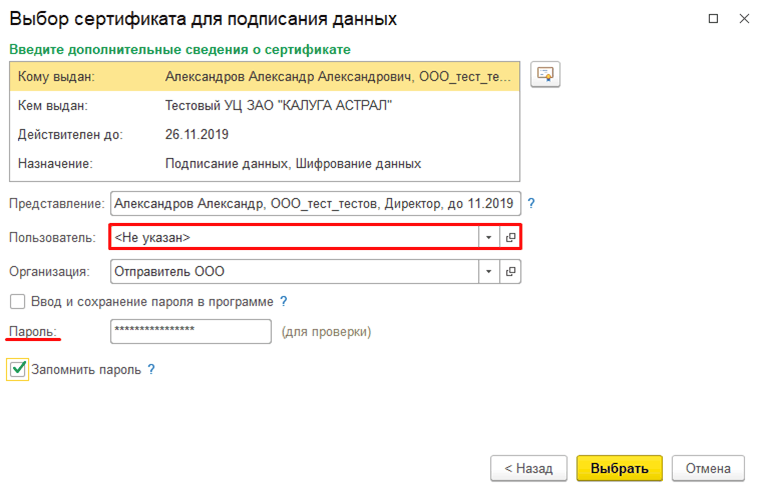Click help icon beside password saving option

tap(284, 301)
